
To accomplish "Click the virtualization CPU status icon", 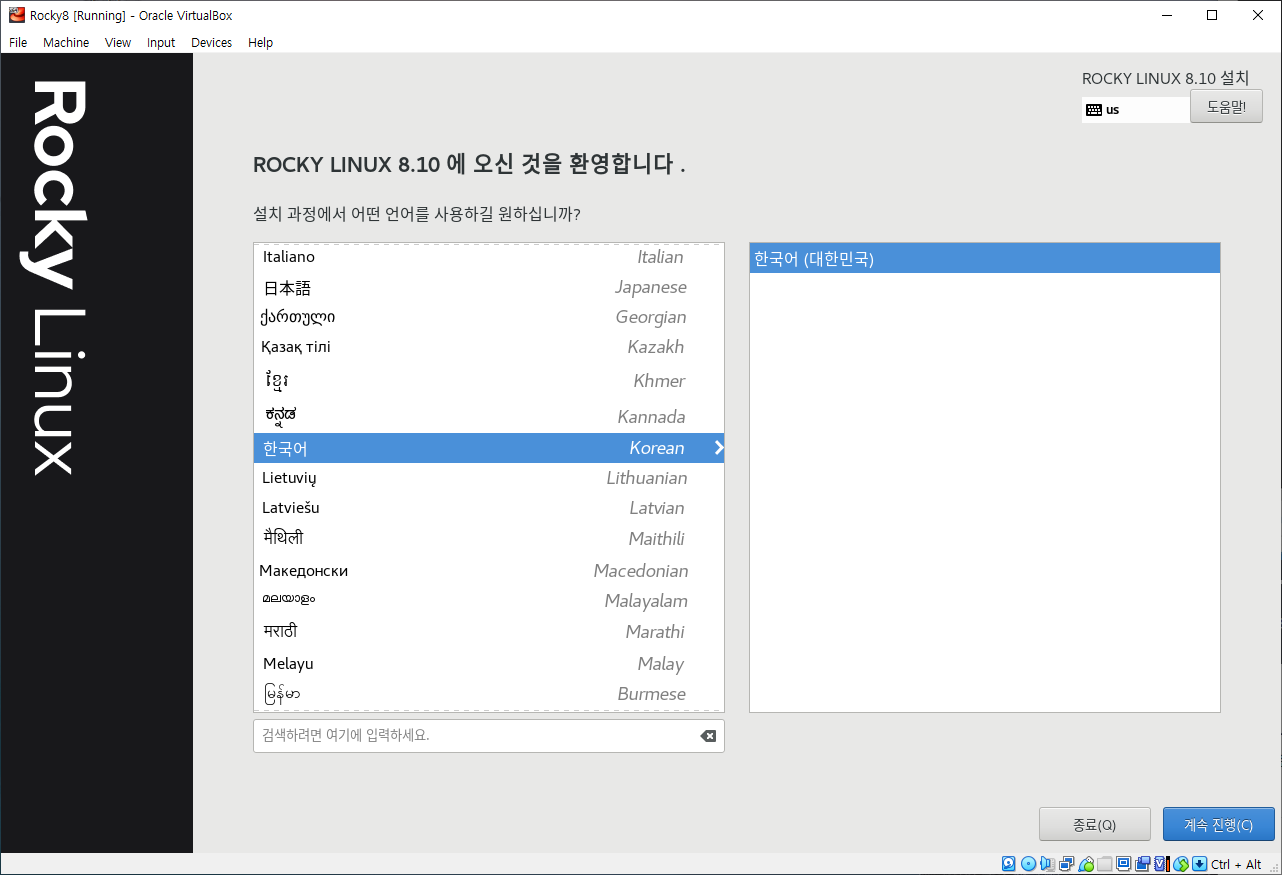I will point(1162,864).
